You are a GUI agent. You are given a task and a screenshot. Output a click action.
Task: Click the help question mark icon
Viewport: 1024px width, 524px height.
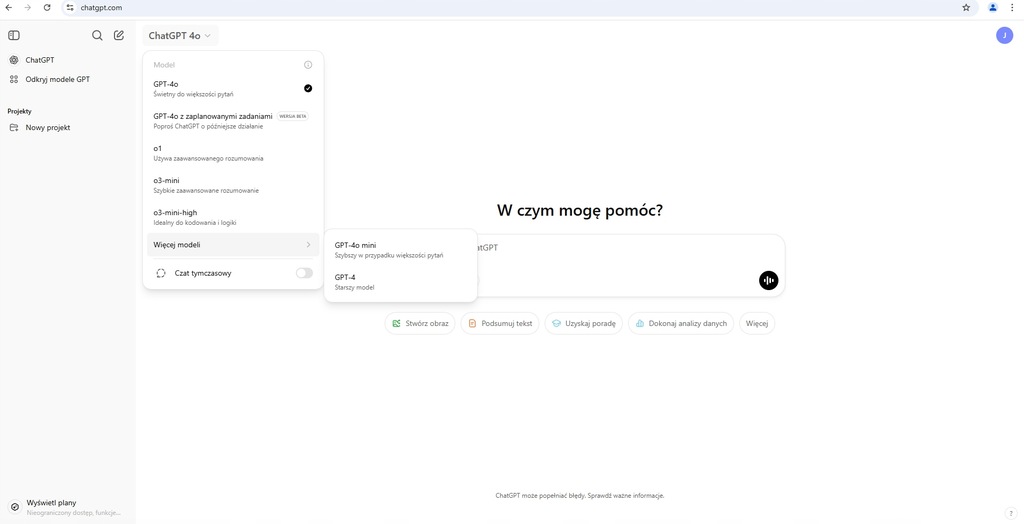[x=1010, y=513]
